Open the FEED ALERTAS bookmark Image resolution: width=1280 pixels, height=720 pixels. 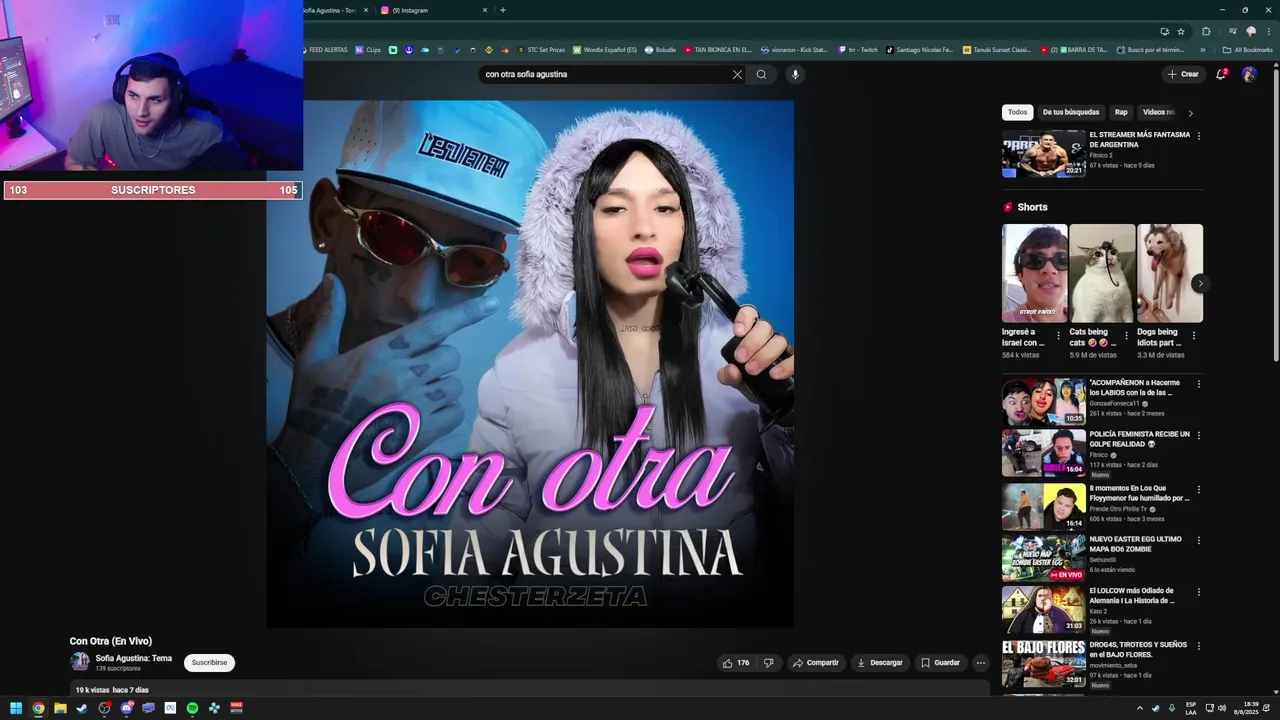click(323, 50)
